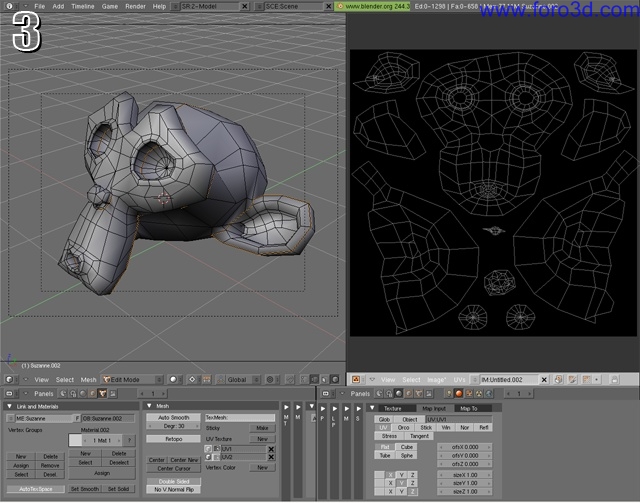The width and height of the screenshot is (640, 503).
Task: Toggle occlude background geometry cube icon
Action: pyautogui.click(x=335, y=379)
